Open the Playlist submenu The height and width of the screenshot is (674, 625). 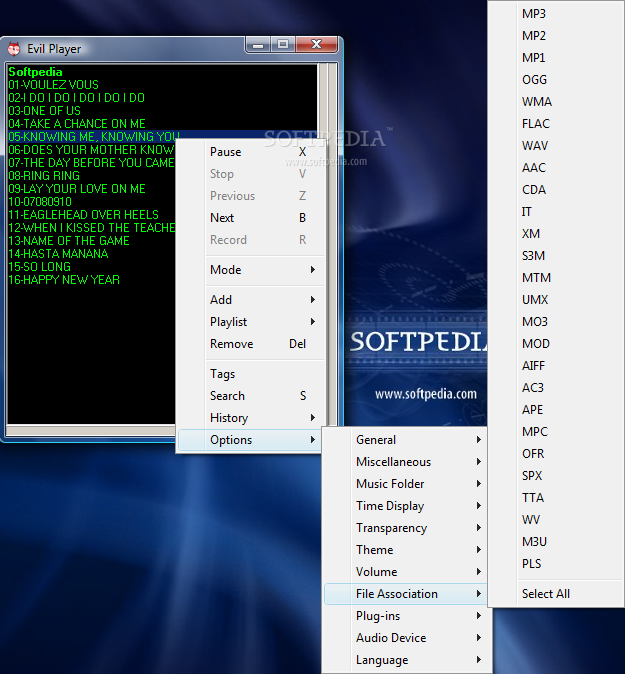251,322
